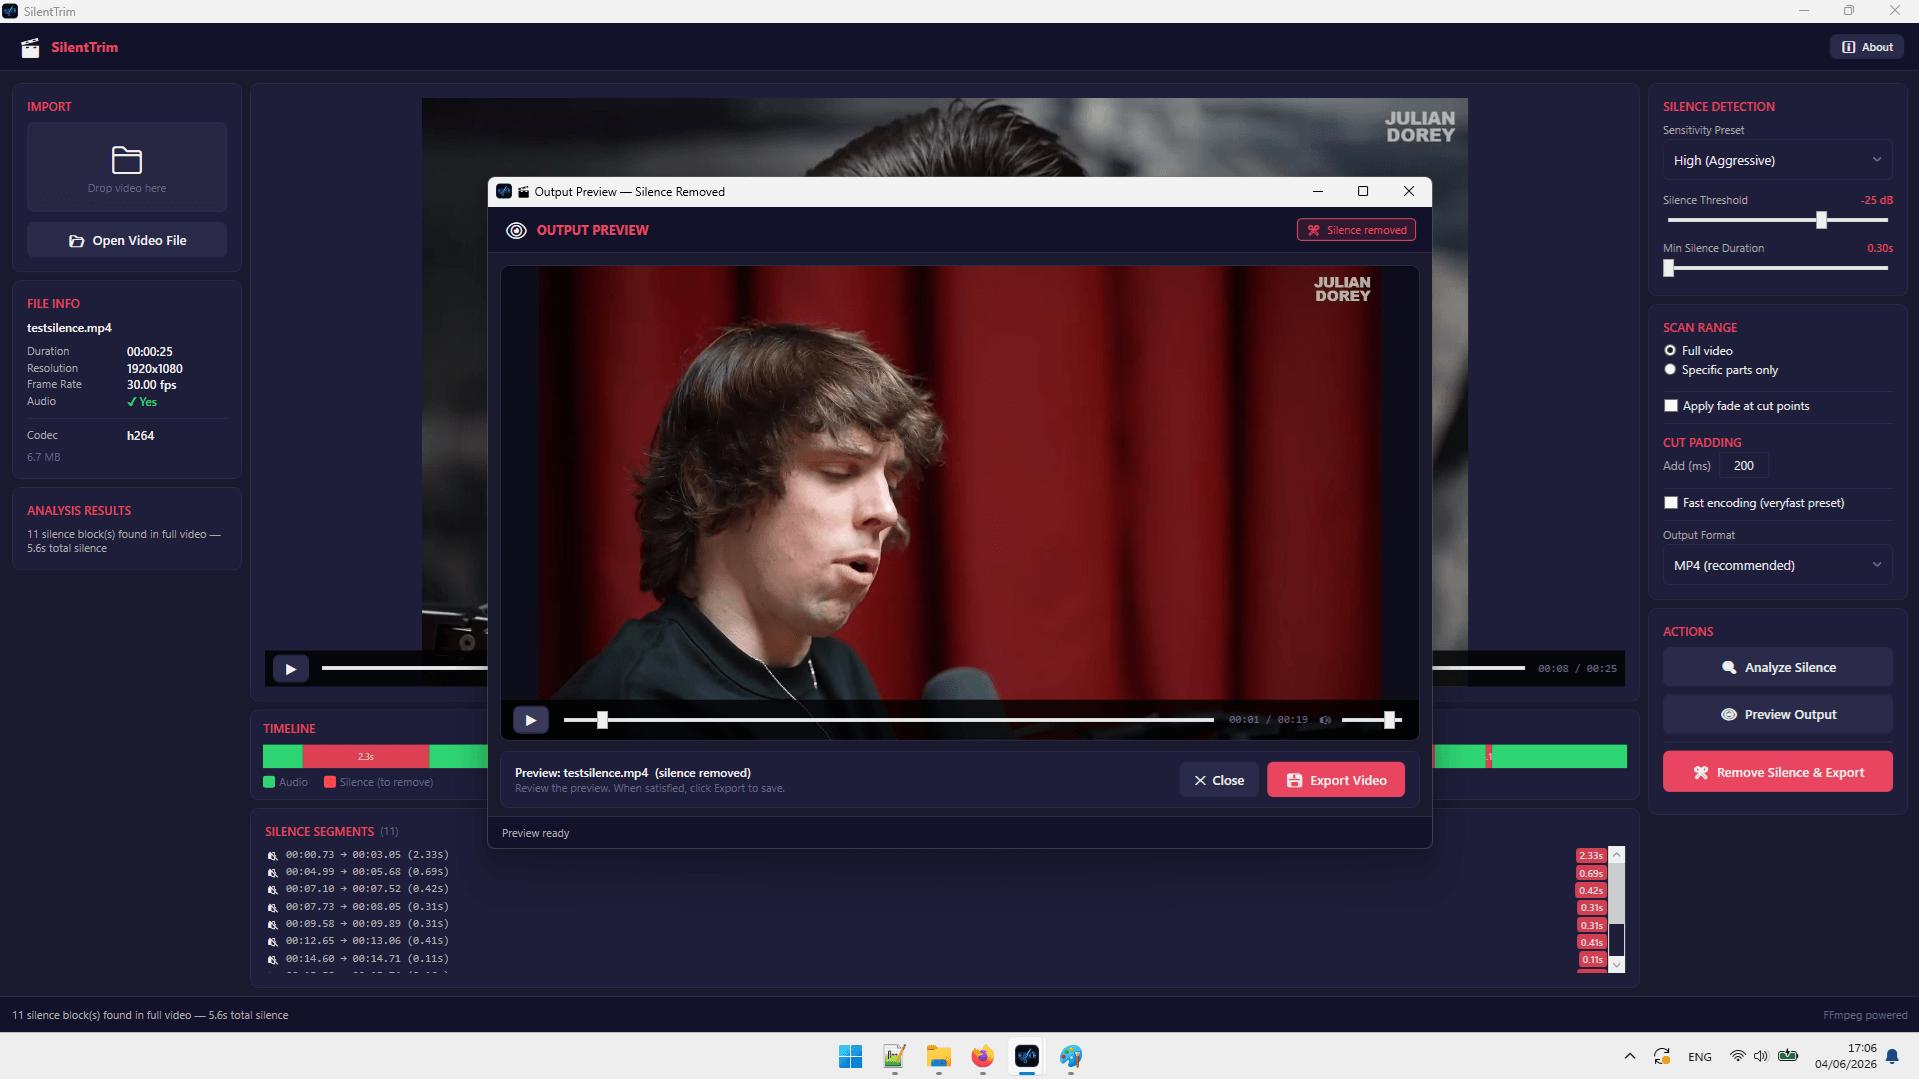Click Export Video button

click(x=1335, y=780)
